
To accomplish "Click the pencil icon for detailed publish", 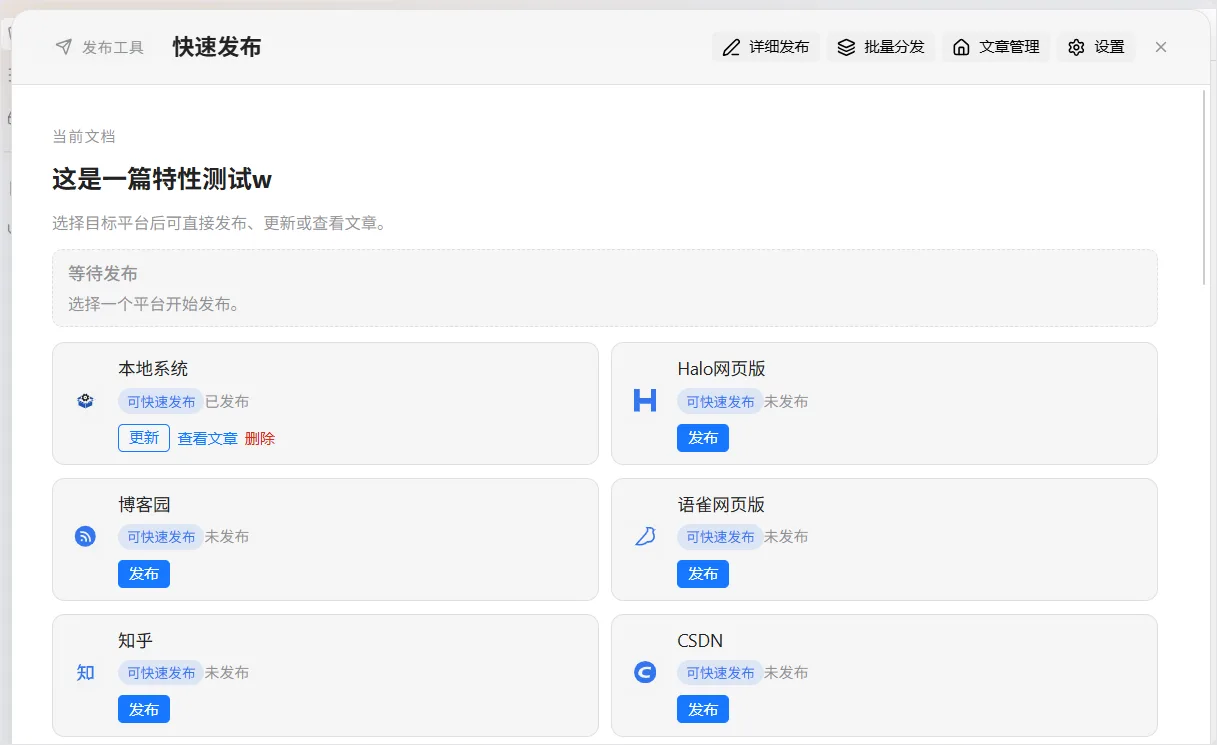I will coord(731,47).
